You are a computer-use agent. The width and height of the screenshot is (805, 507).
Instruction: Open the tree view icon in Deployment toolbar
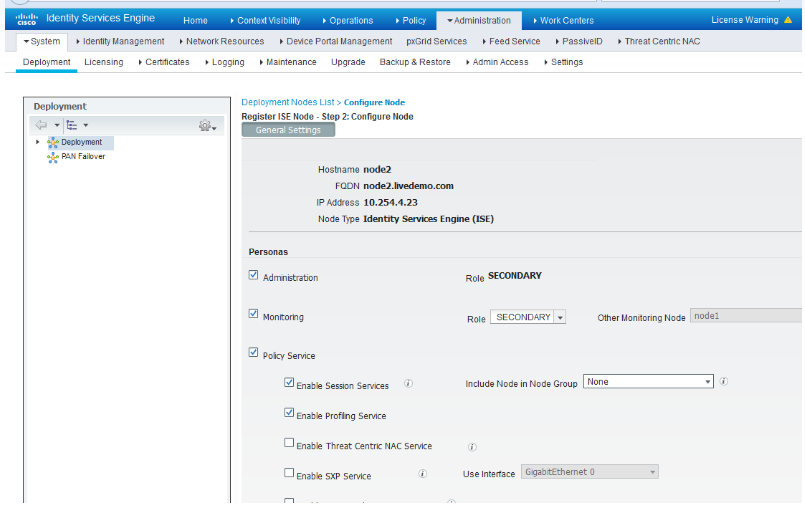click(x=72, y=125)
